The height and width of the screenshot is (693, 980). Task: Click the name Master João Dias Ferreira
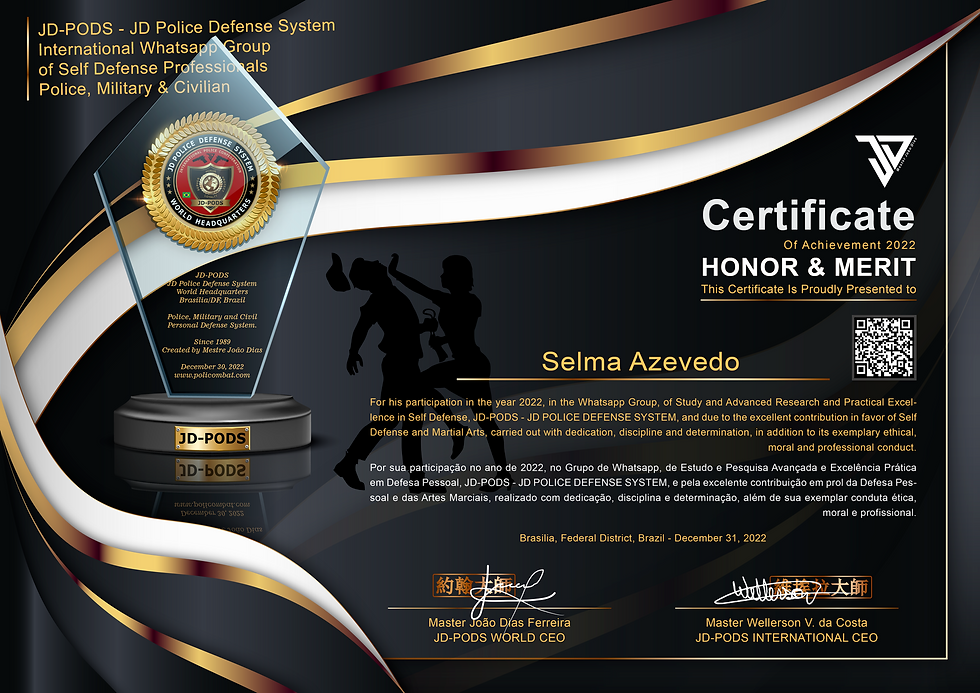tap(499, 622)
